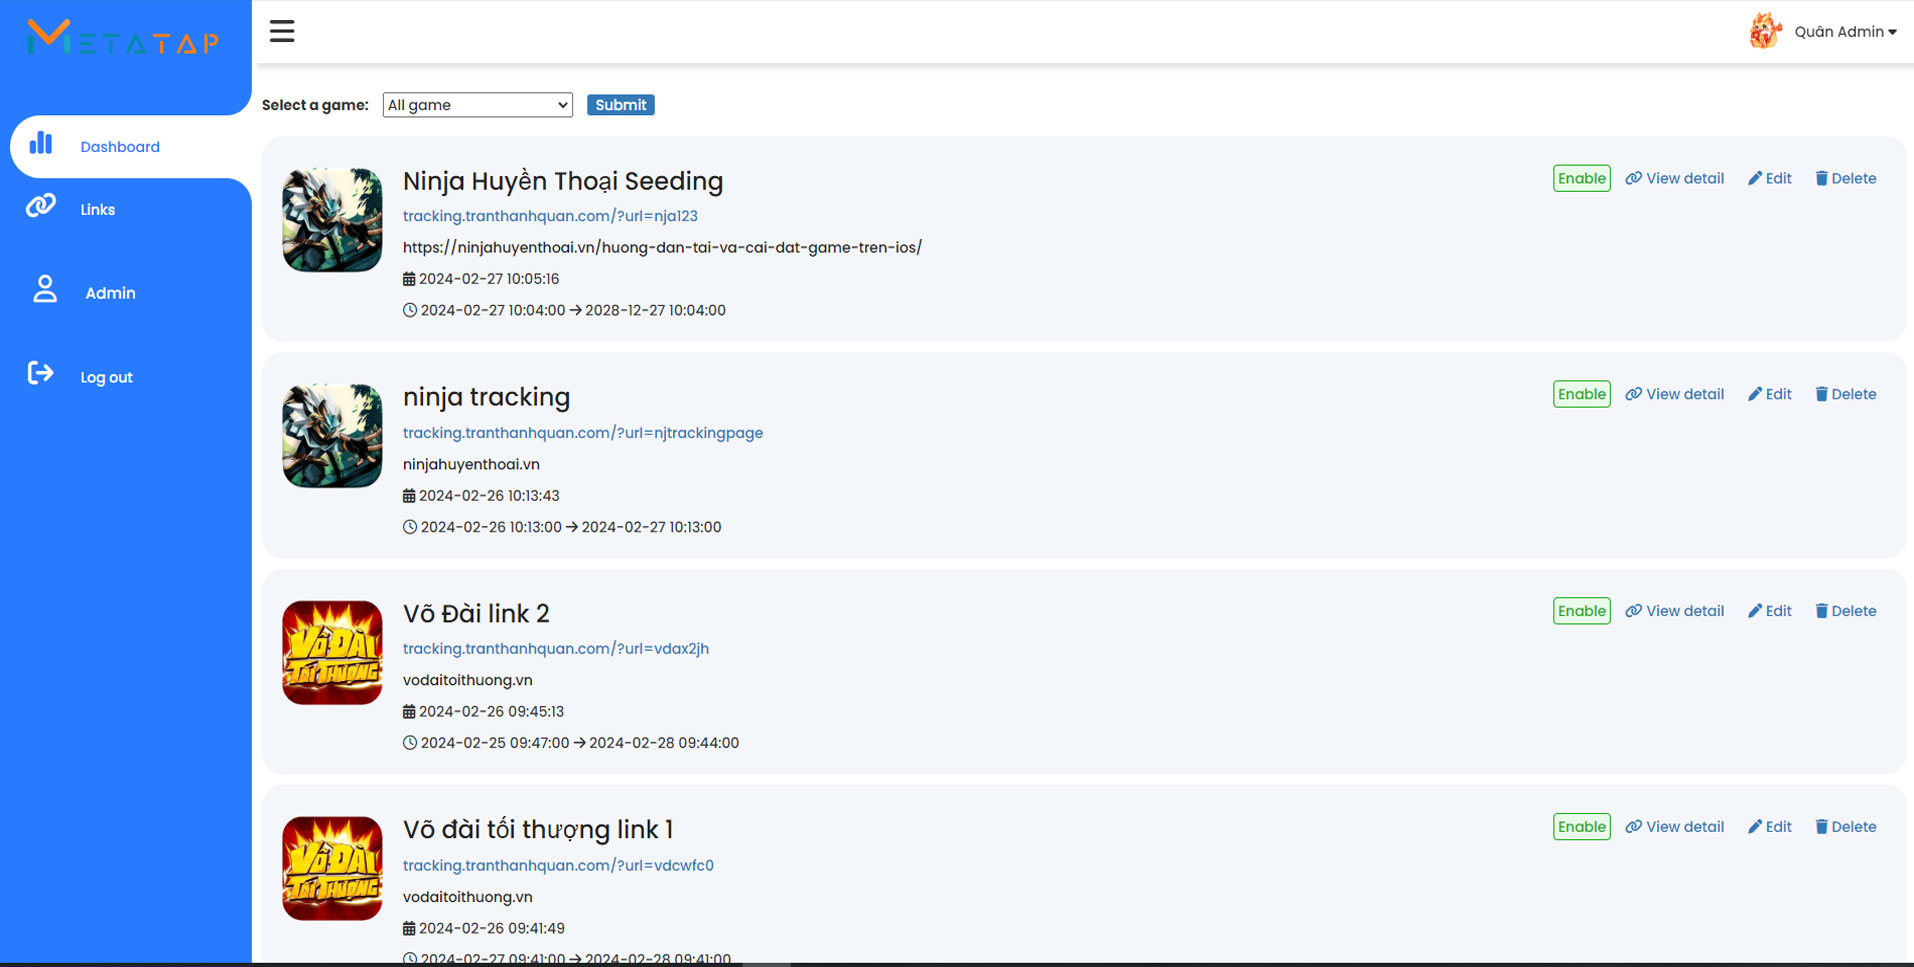This screenshot has width=1914, height=967.
Task: Click ninja tracking game thumbnail
Action: click(332, 436)
